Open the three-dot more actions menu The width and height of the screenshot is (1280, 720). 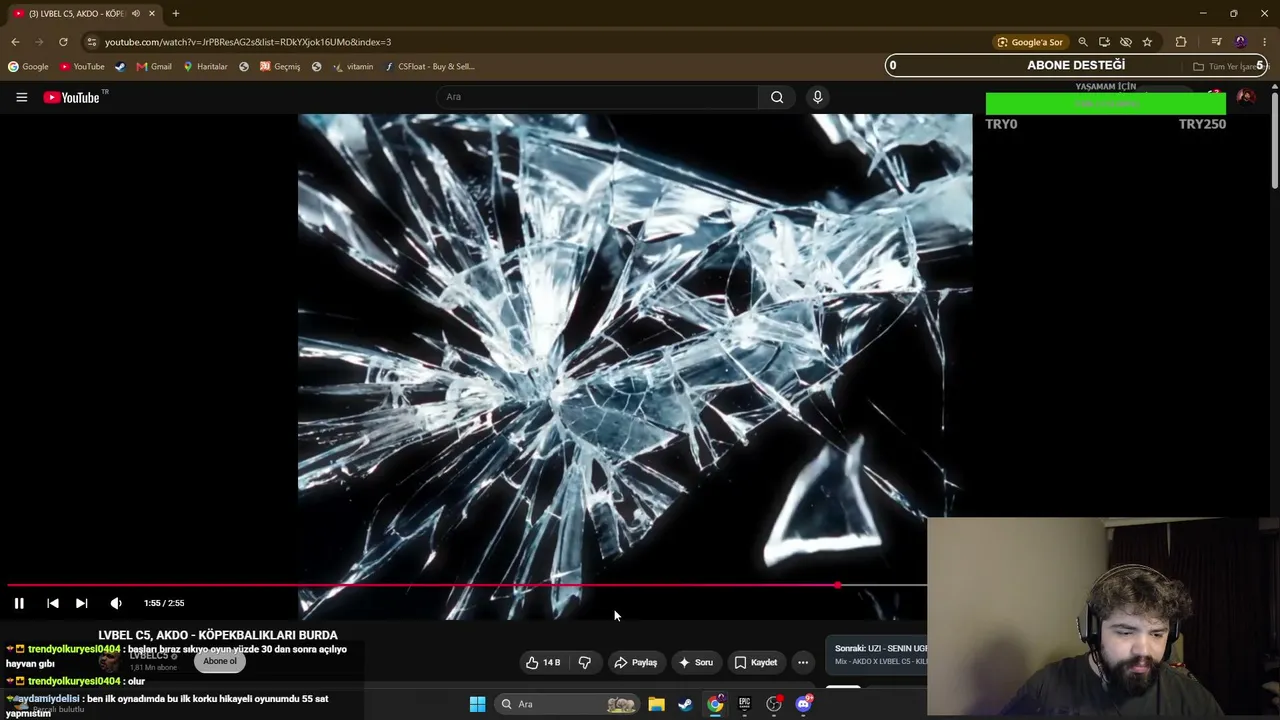click(803, 662)
